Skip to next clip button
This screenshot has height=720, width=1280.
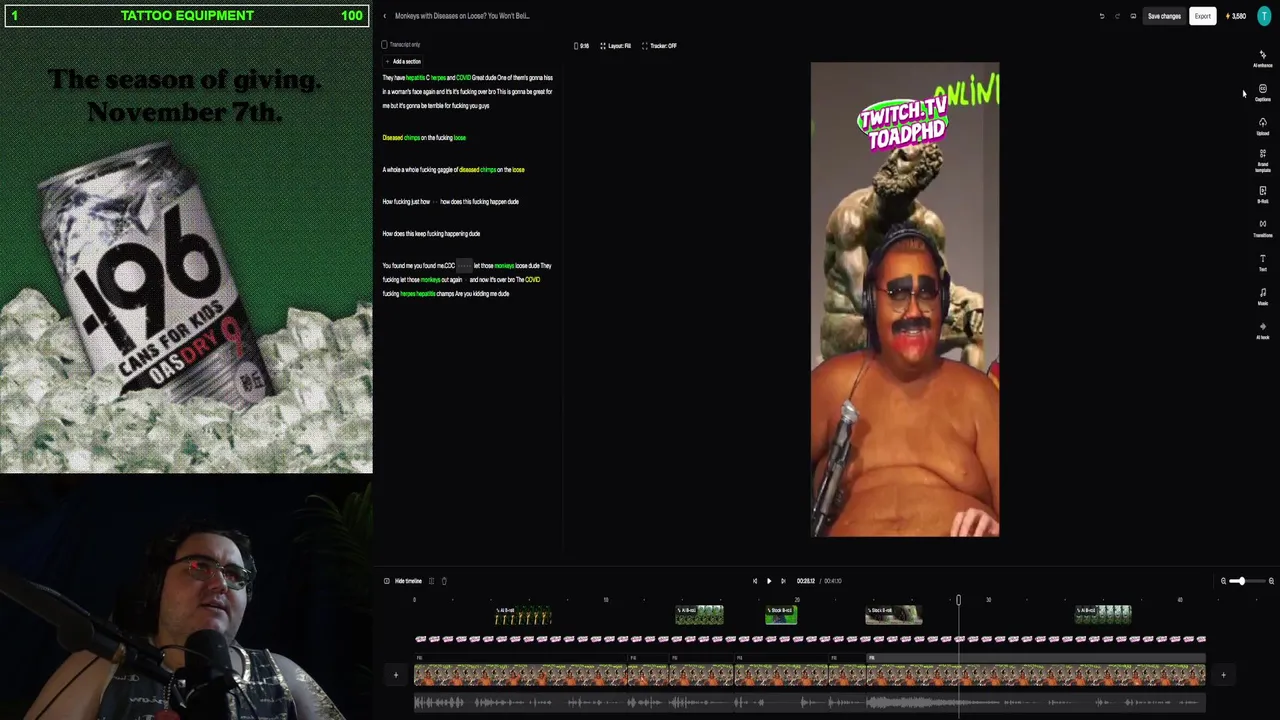pyautogui.click(x=783, y=581)
